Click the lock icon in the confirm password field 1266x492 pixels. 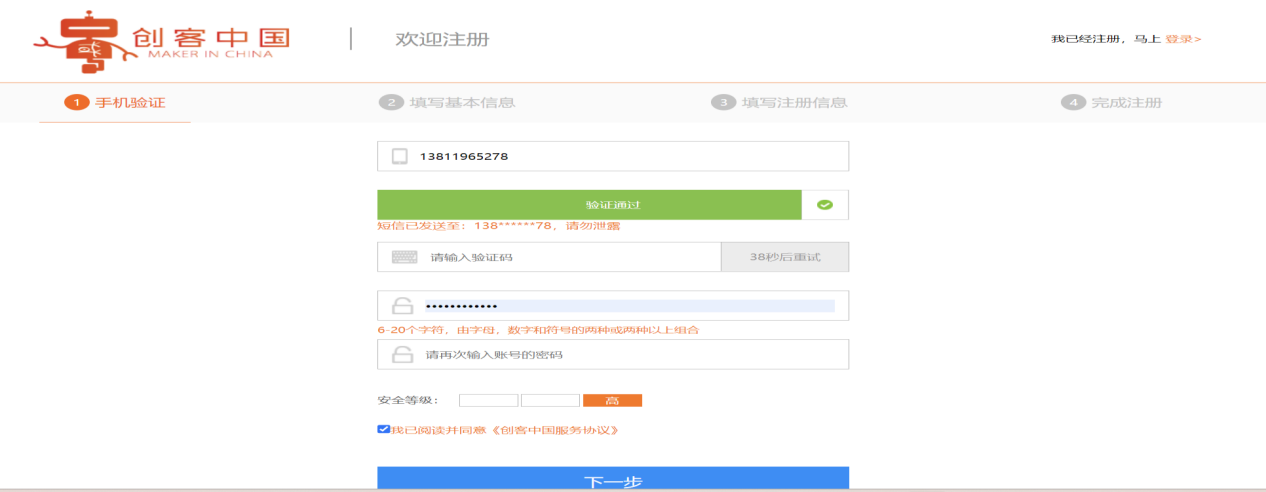click(x=402, y=354)
